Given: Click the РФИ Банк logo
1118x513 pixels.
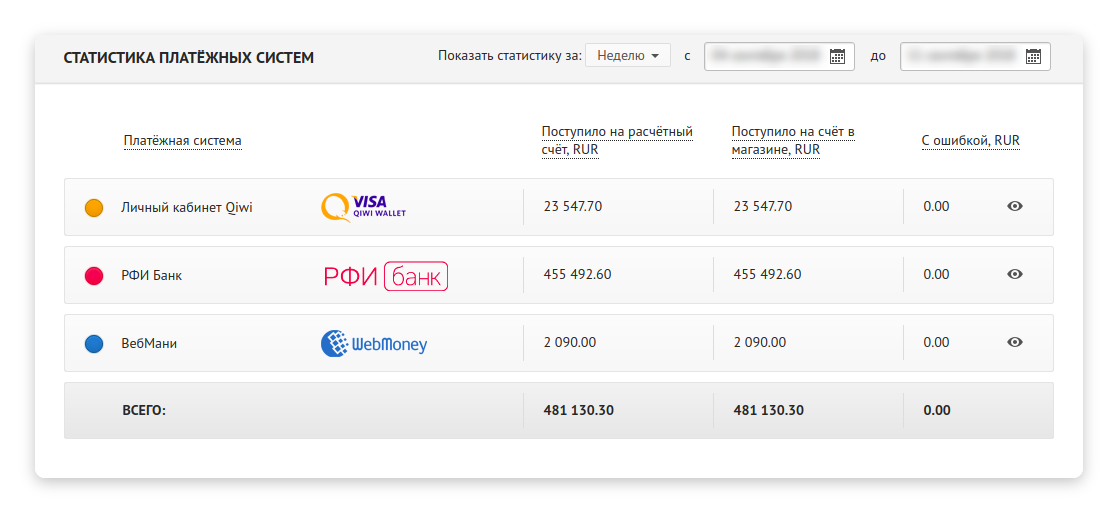Looking at the screenshot, I should click(385, 276).
